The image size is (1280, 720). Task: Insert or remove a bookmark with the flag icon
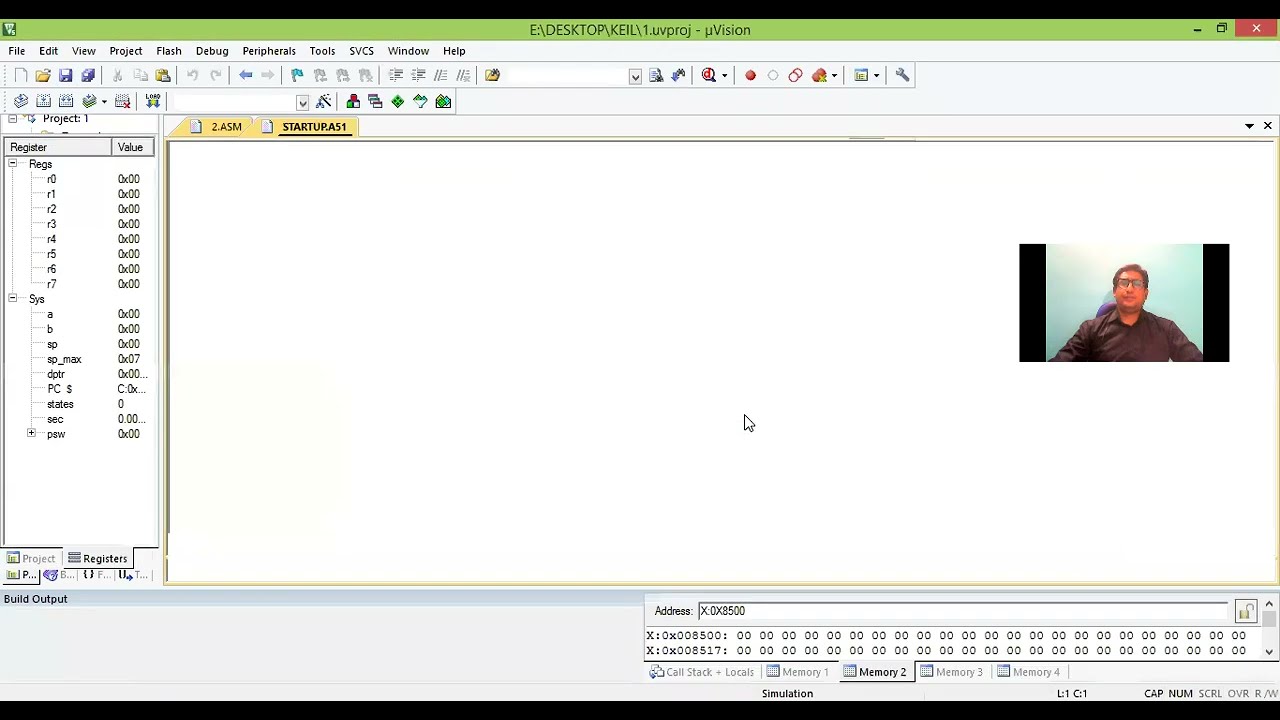(x=297, y=75)
